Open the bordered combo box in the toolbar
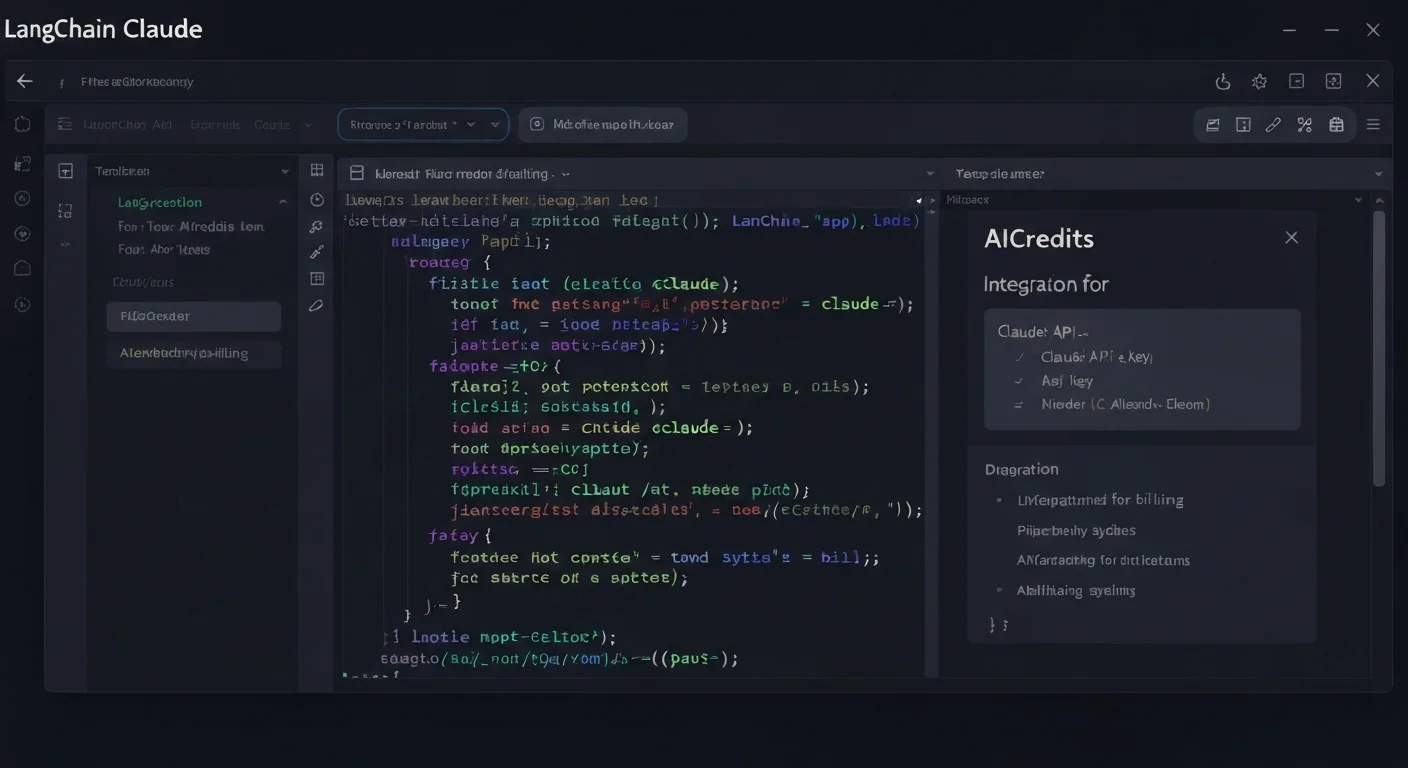 [x=423, y=125]
